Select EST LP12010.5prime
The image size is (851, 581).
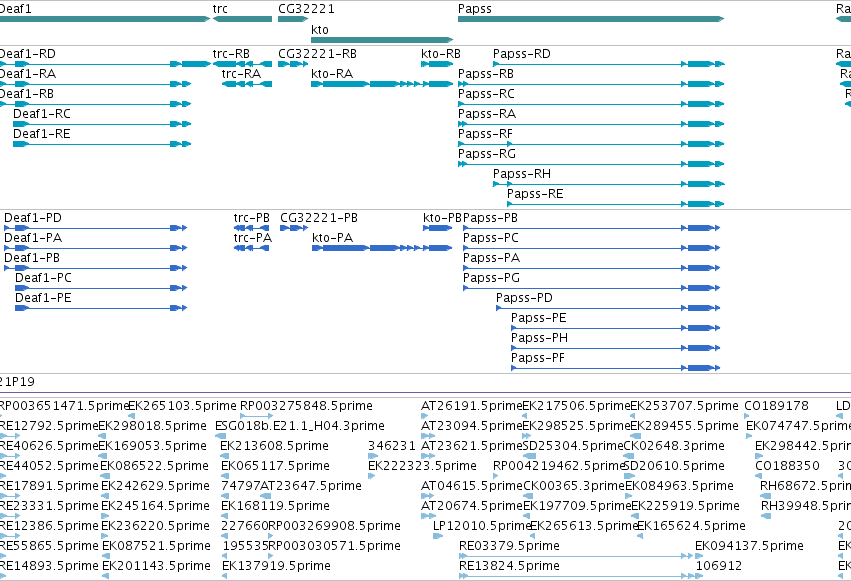pos(481,526)
